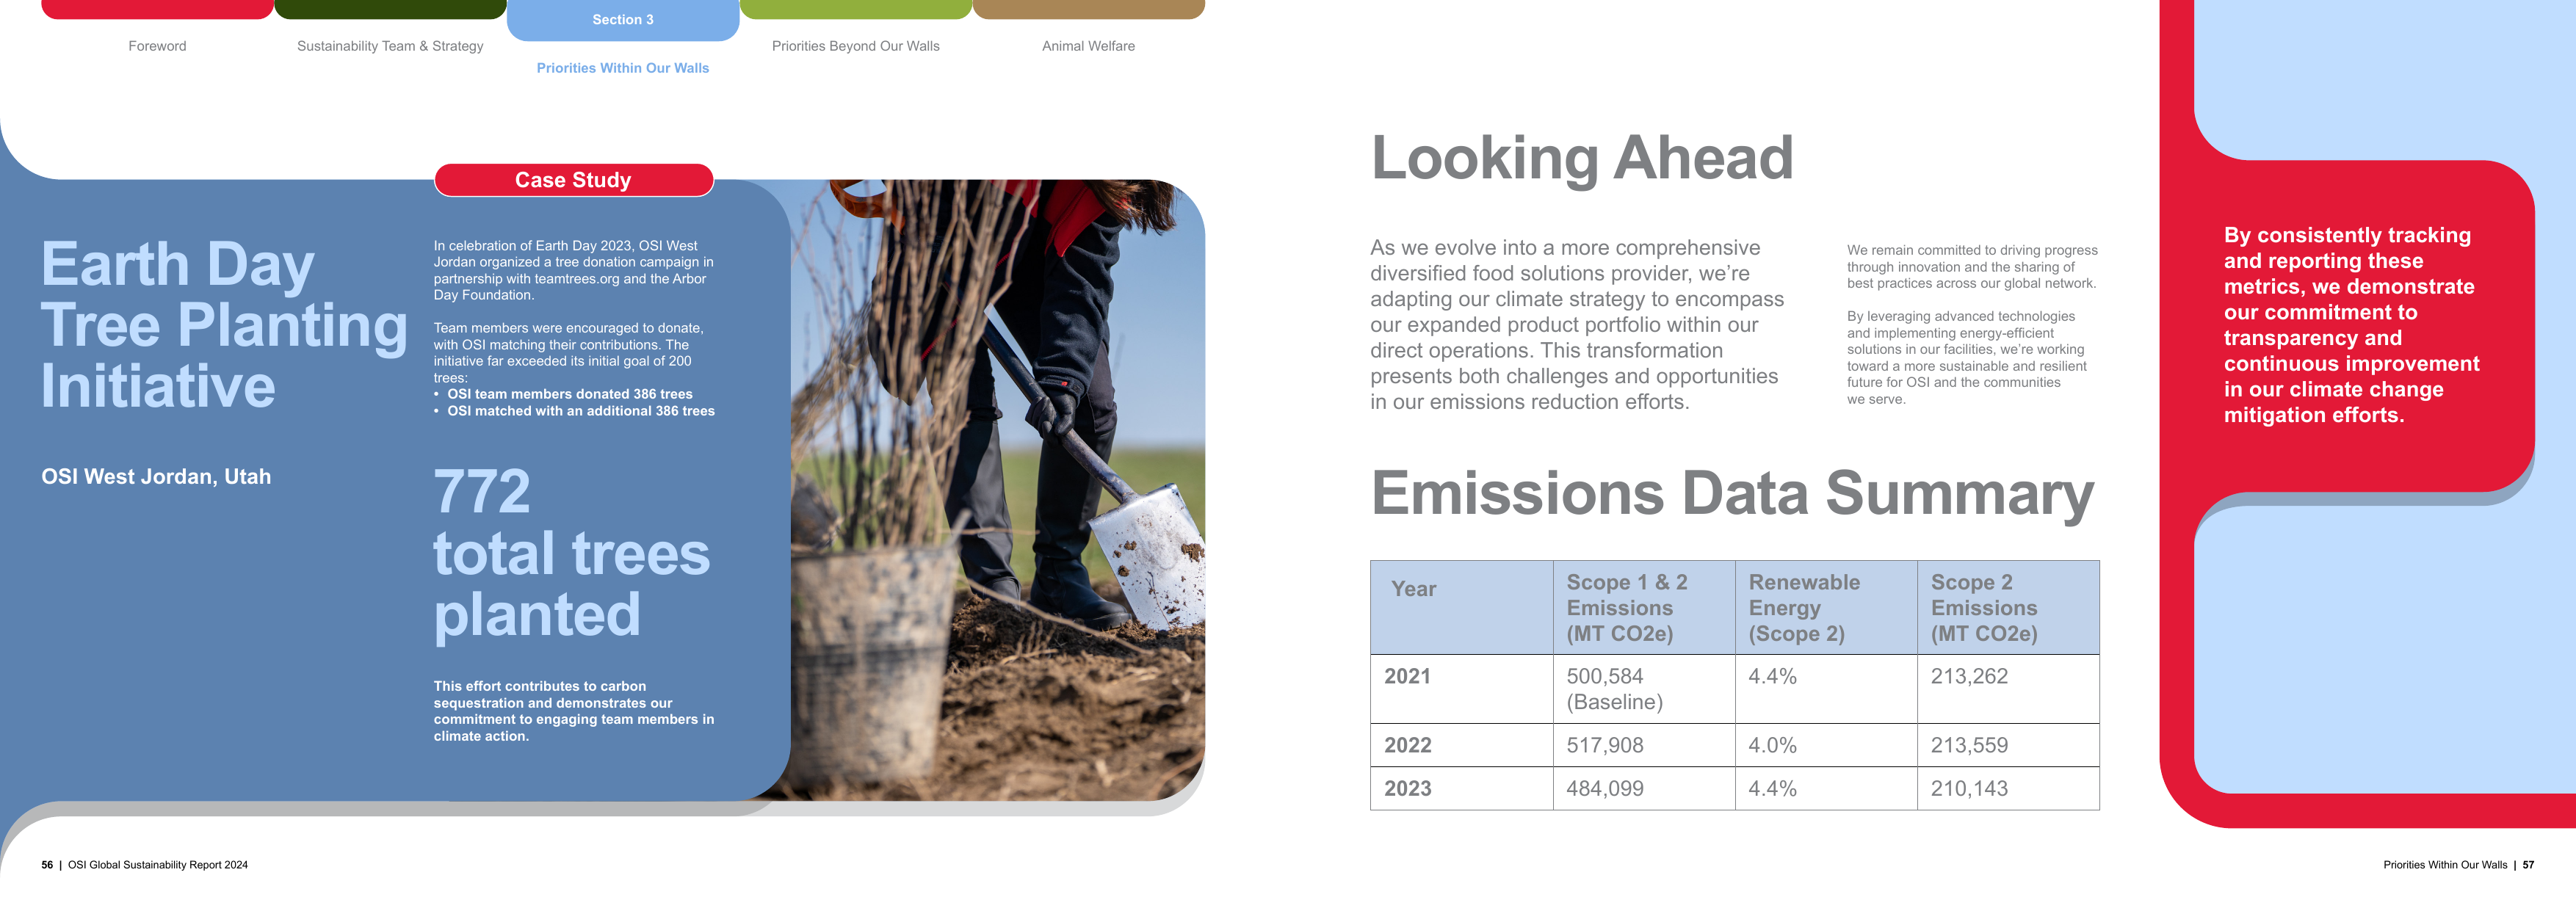Viewport: 2576px width, 911px height.
Task: Click the page 56 footer text
Action: pyautogui.click(x=144, y=865)
